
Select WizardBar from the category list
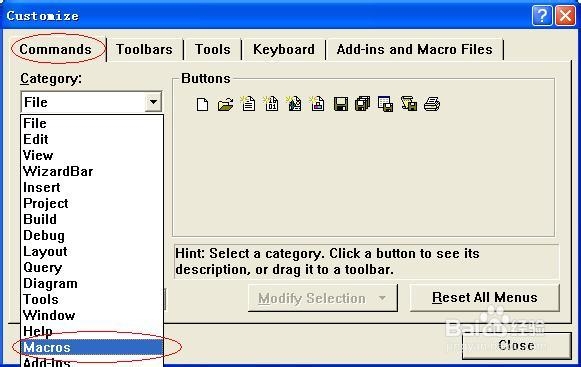click(92, 171)
